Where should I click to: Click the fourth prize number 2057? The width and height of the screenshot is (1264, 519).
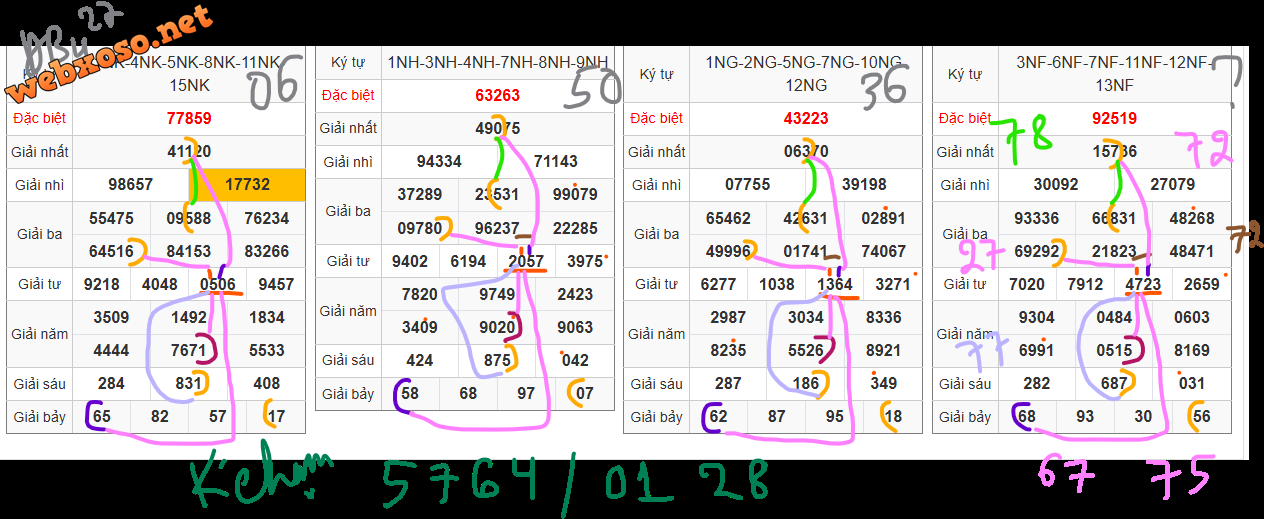(526, 262)
